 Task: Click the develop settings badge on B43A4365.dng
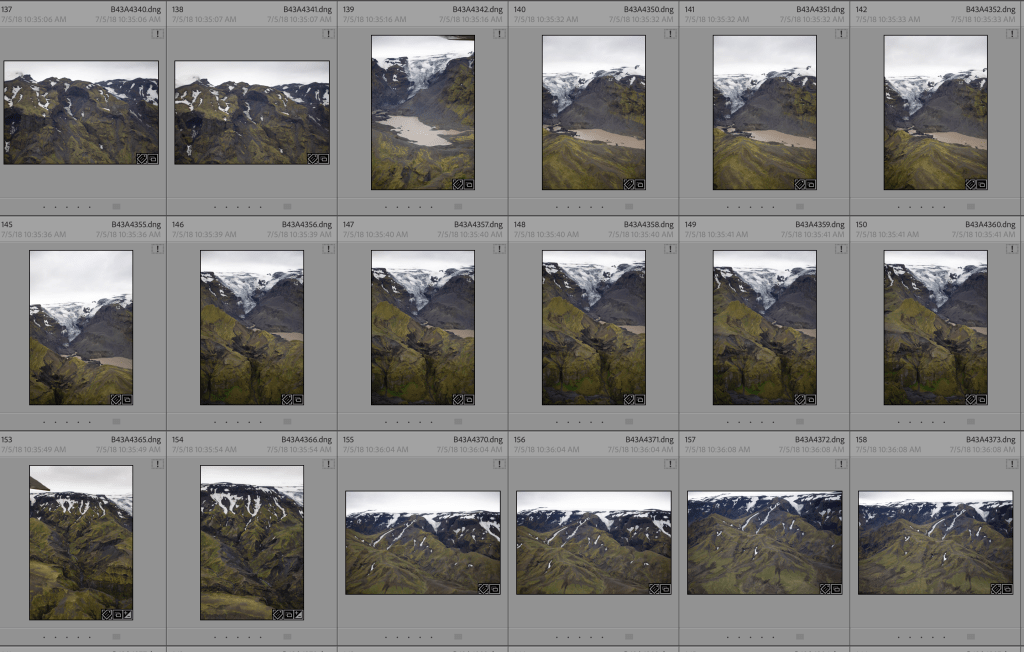coord(127,615)
